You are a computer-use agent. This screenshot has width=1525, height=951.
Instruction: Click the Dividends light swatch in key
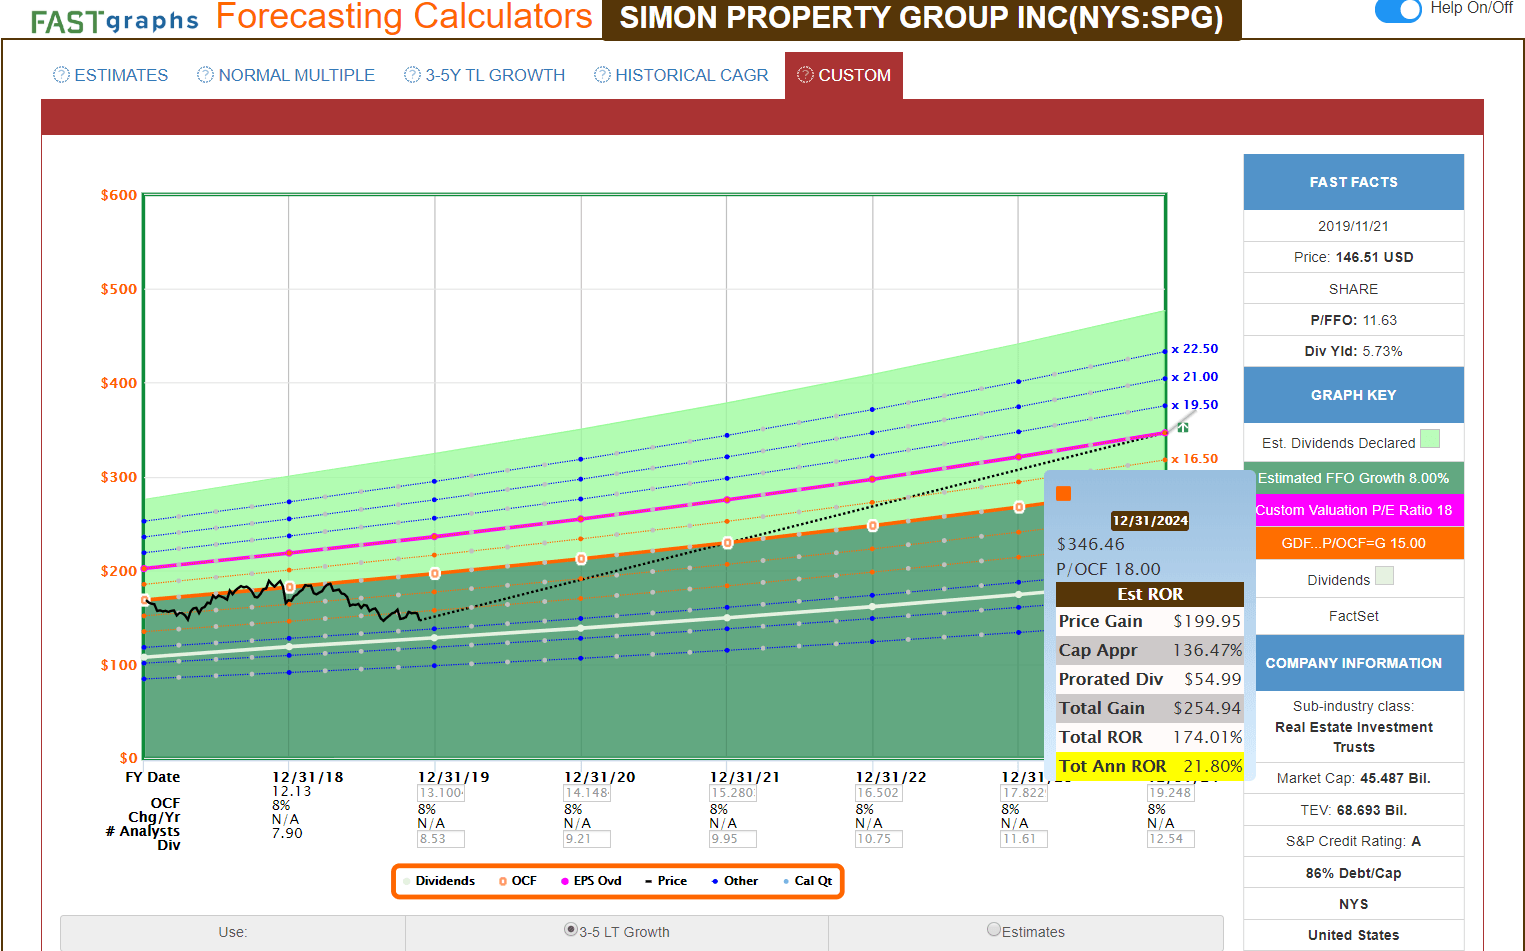(1384, 575)
